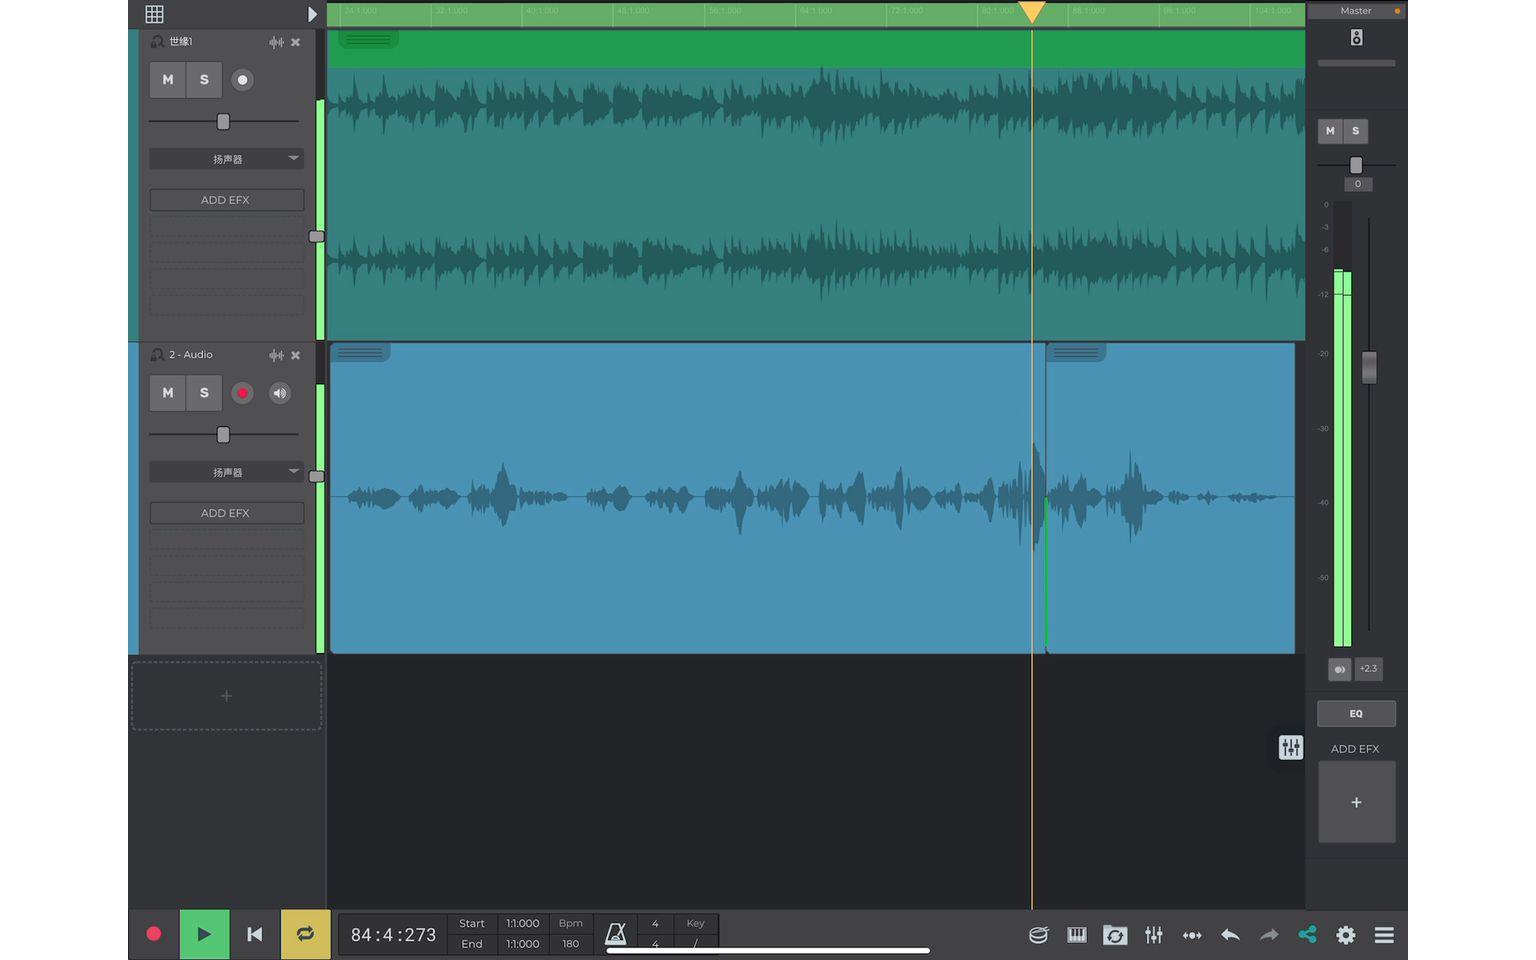Click the volume slider on track 世缘1
Image resolution: width=1536 pixels, height=960 pixels.
pos(223,122)
